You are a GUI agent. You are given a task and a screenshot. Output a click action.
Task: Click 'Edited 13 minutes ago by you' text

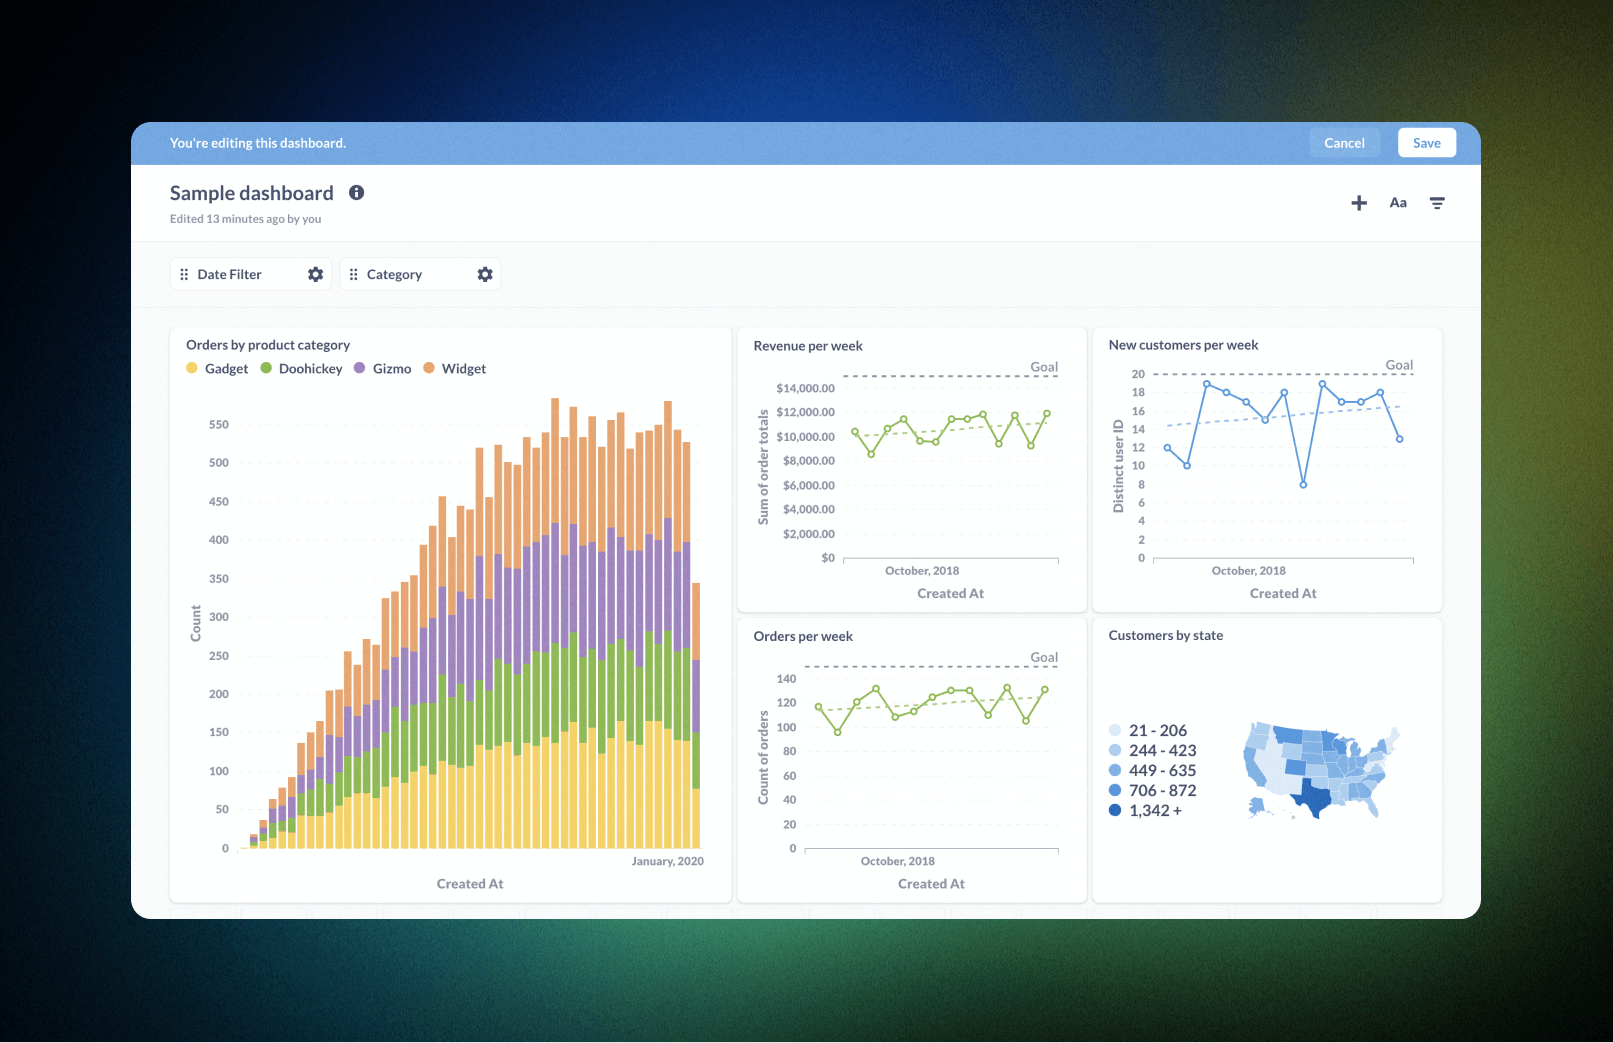[x=245, y=219]
